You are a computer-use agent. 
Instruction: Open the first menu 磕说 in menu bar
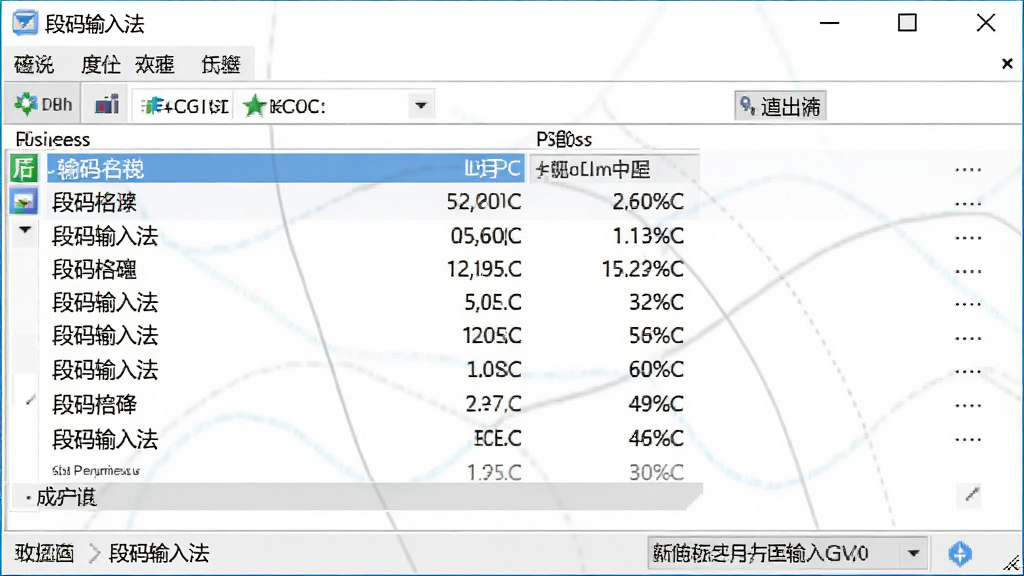point(34,65)
